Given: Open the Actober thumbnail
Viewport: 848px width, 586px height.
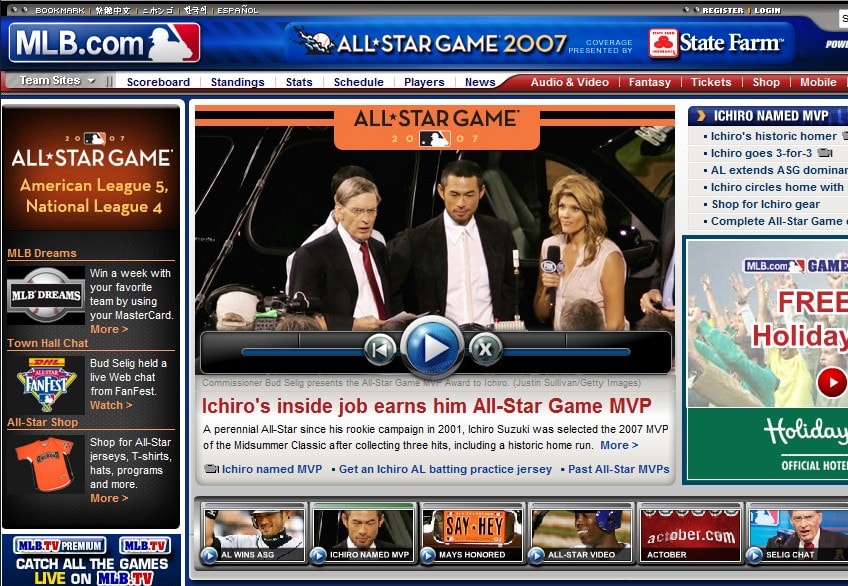Looking at the screenshot, I should [x=690, y=533].
